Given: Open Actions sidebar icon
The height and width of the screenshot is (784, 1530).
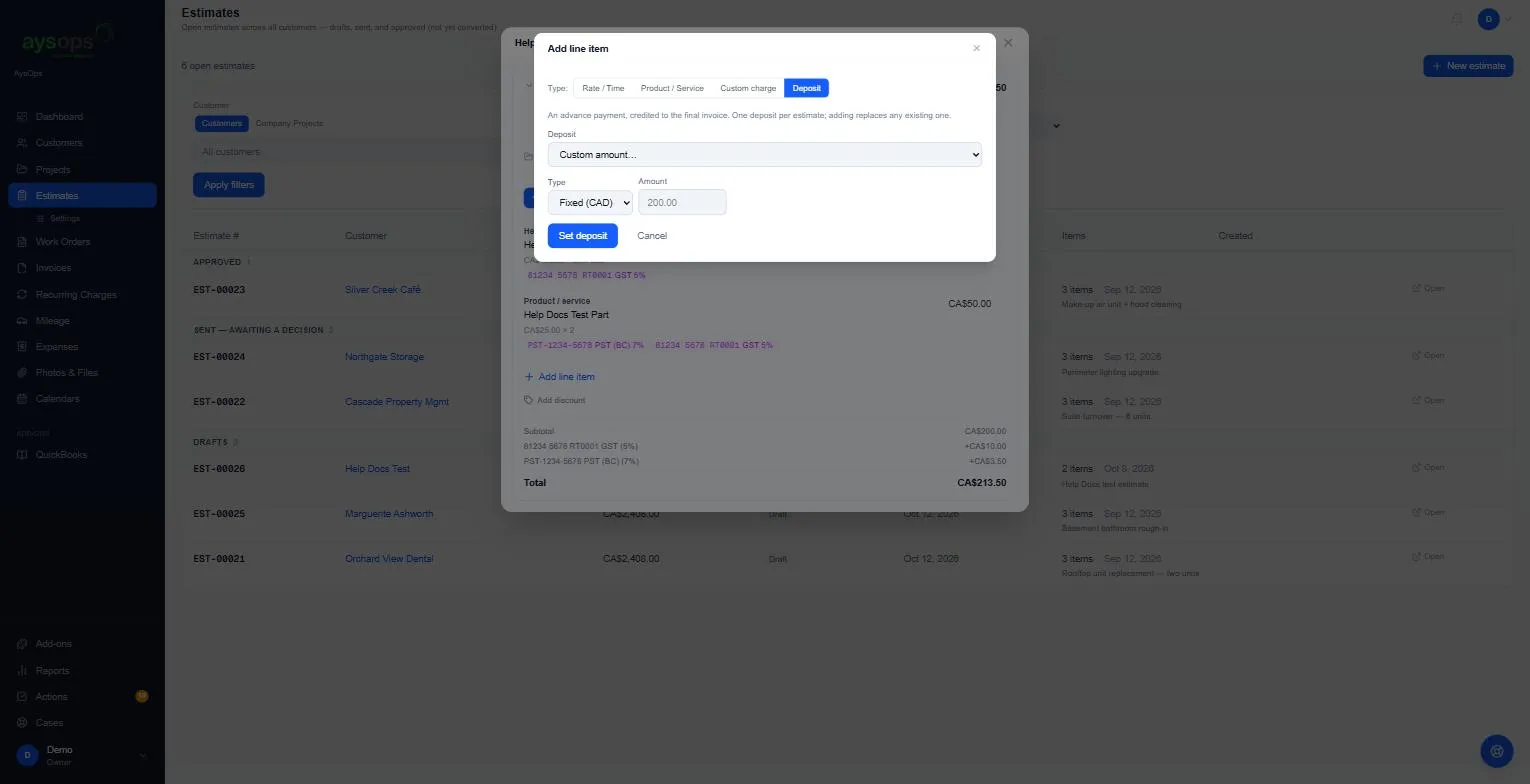Looking at the screenshot, I should point(22,697).
